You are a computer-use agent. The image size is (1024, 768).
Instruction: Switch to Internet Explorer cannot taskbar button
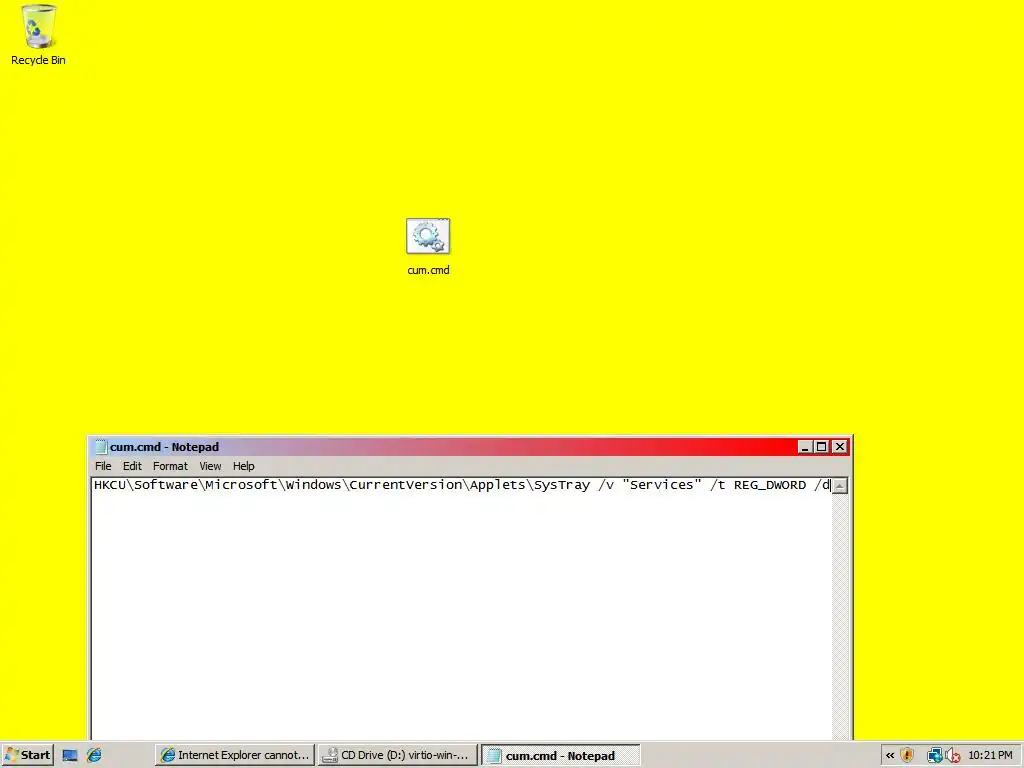pyautogui.click(x=235, y=755)
